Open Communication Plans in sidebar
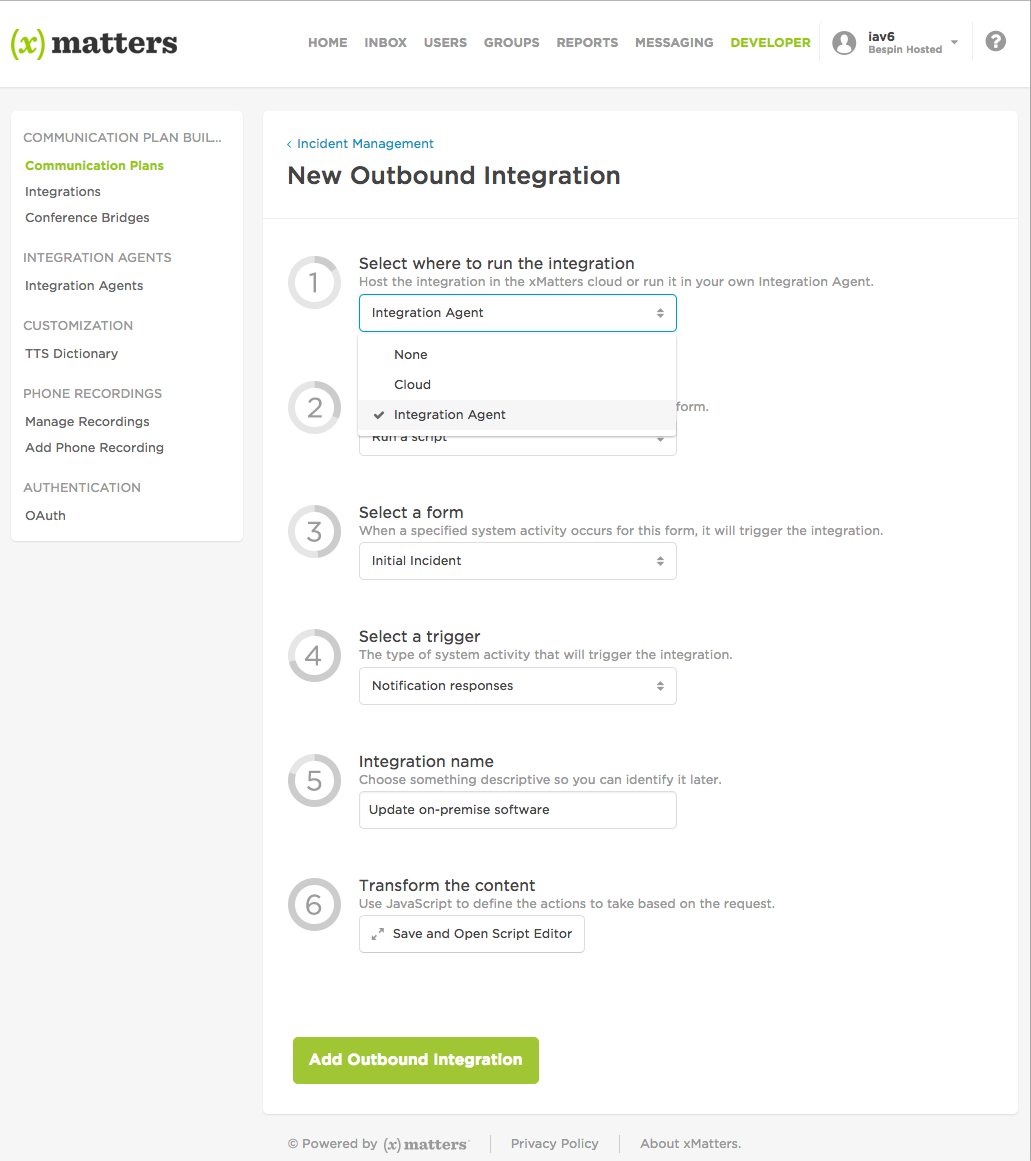 (94, 166)
